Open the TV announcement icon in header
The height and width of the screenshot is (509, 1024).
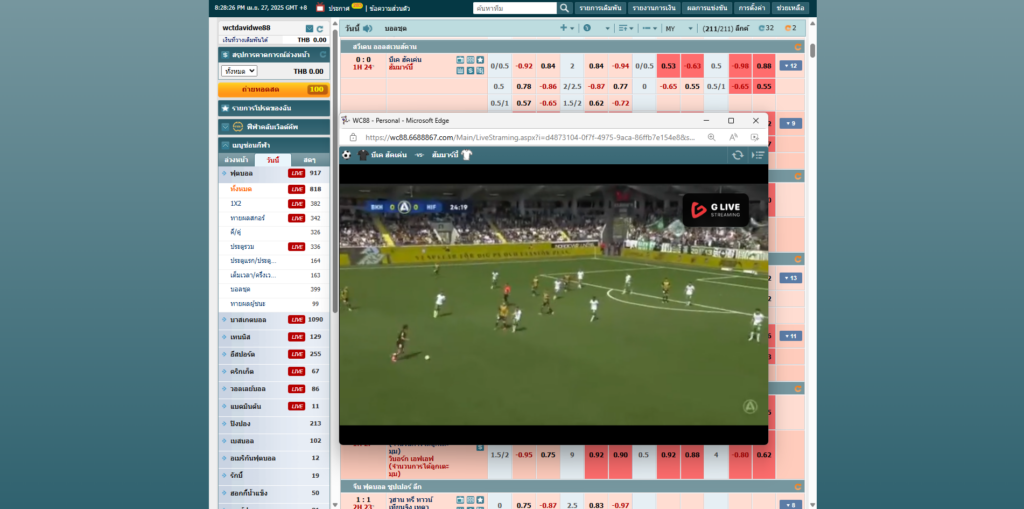(x=320, y=8)
